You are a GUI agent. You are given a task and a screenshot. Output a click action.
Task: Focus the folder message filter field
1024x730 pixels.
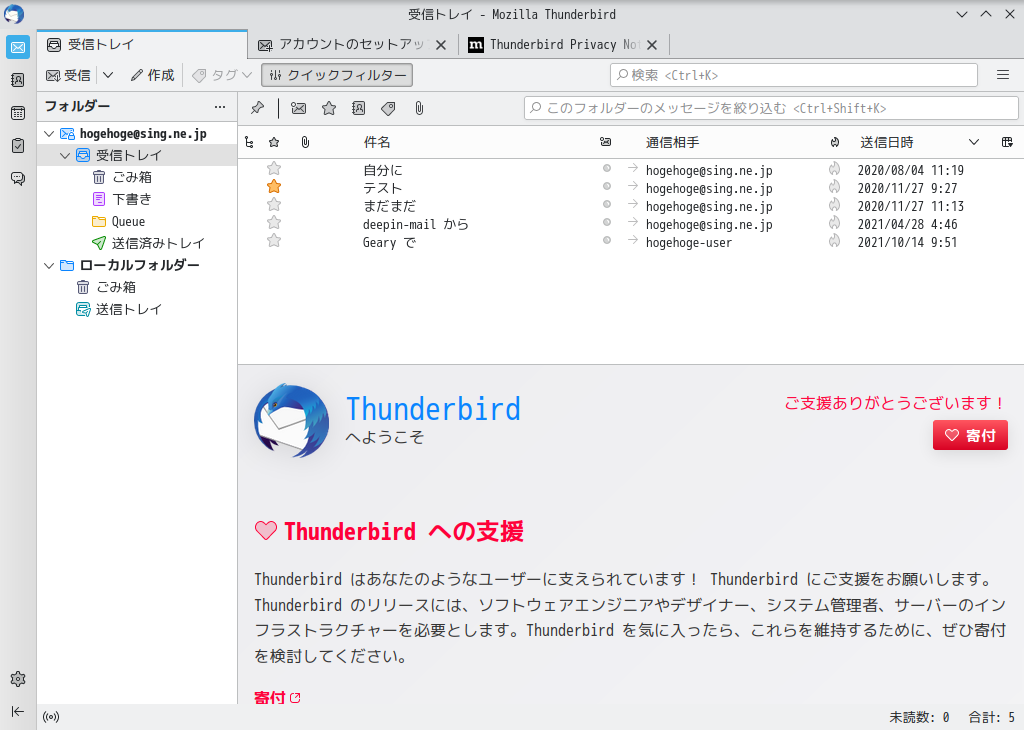771,108
